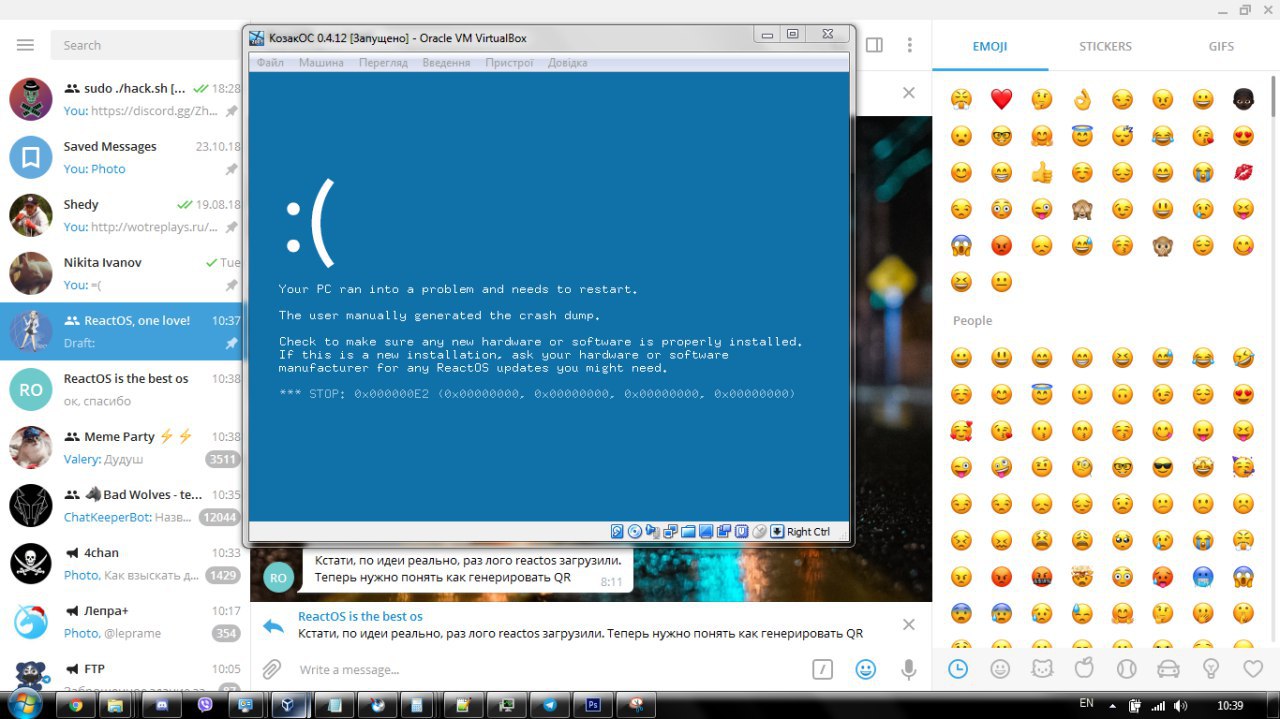Show hidden system tray icons arrow
Viewport: 1280px width, 719px height.
1113,705
